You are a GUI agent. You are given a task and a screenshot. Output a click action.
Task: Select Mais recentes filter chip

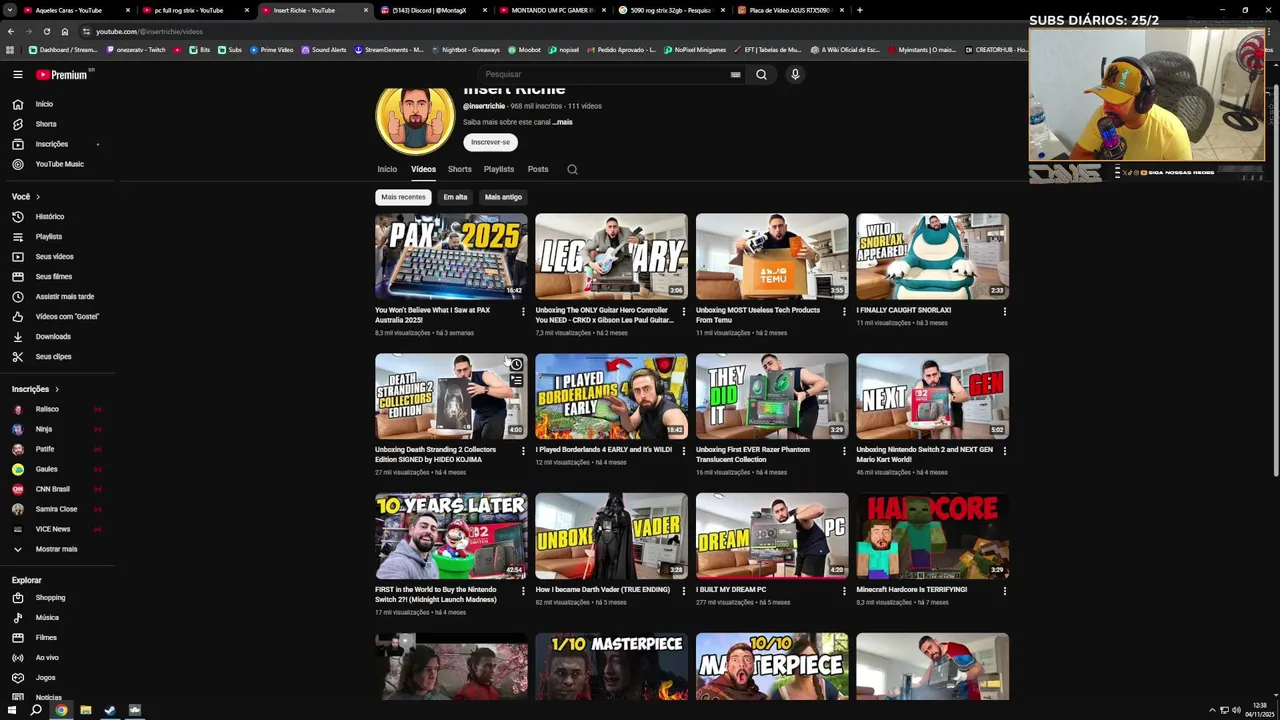pos(403,197)
